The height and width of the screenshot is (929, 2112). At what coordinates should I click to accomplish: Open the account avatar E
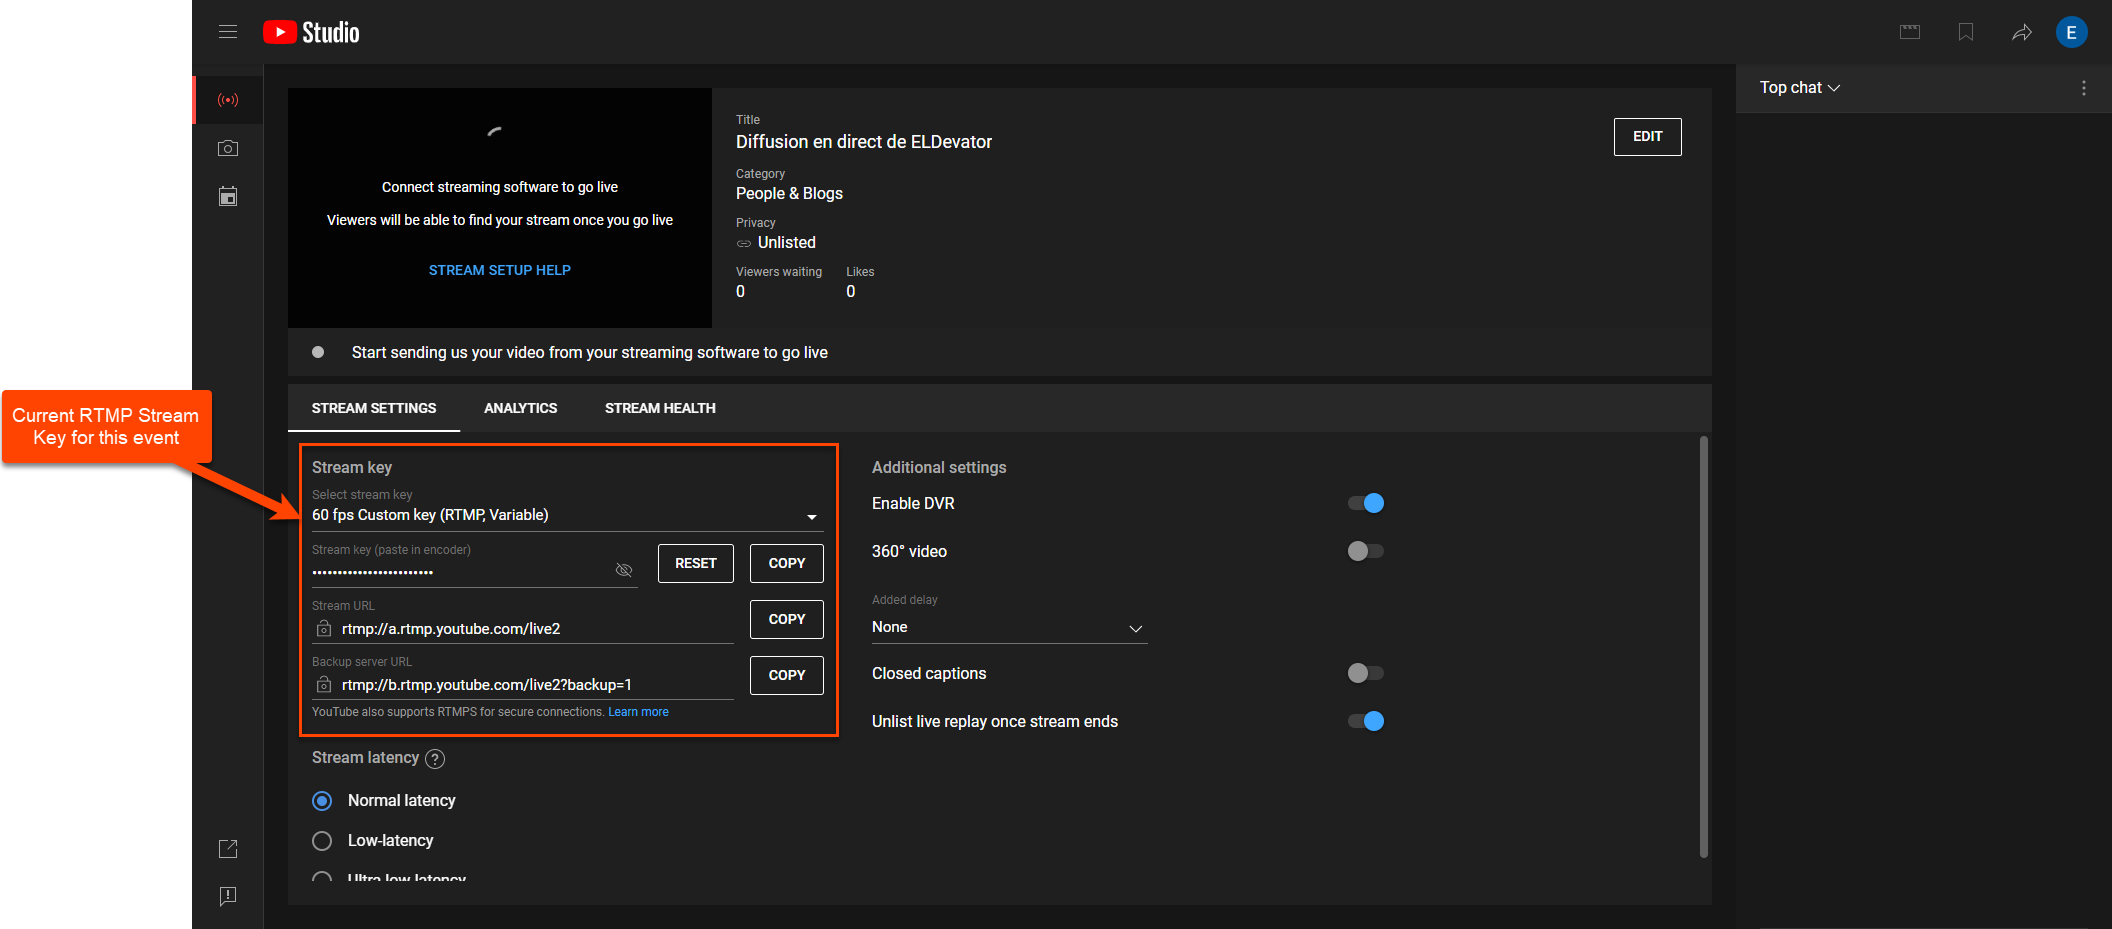pos(2072,32)
